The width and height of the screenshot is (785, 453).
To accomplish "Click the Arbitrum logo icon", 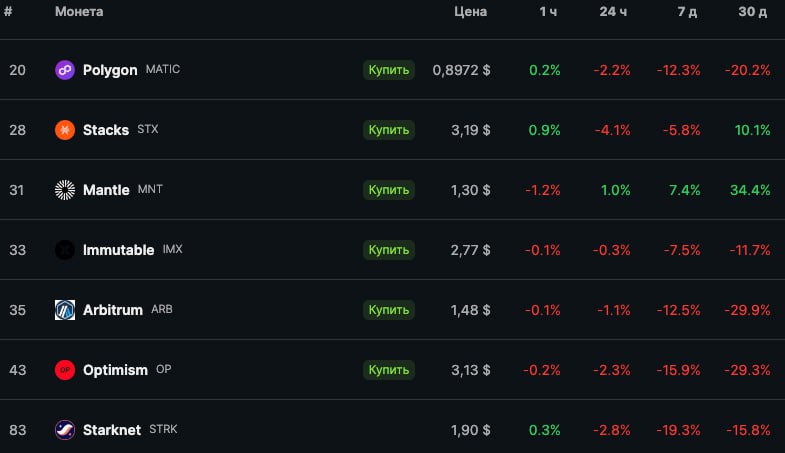I will pyautogui.click(x=65, y=310).
